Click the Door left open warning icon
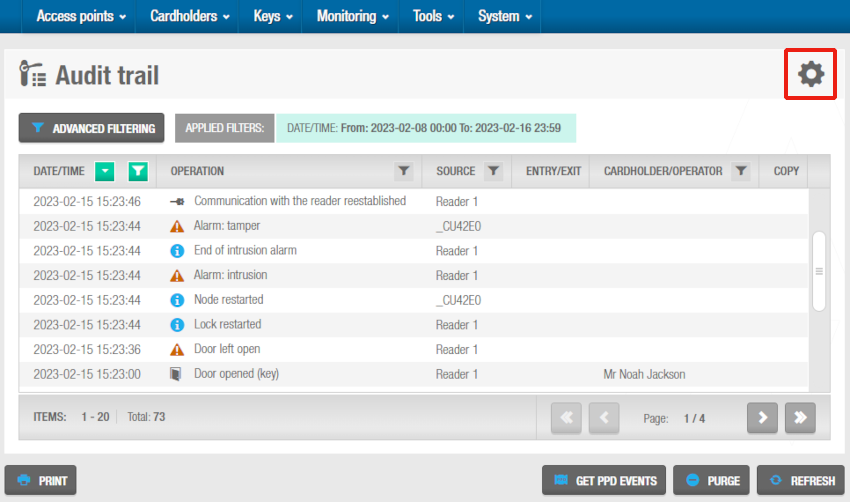 177,350
